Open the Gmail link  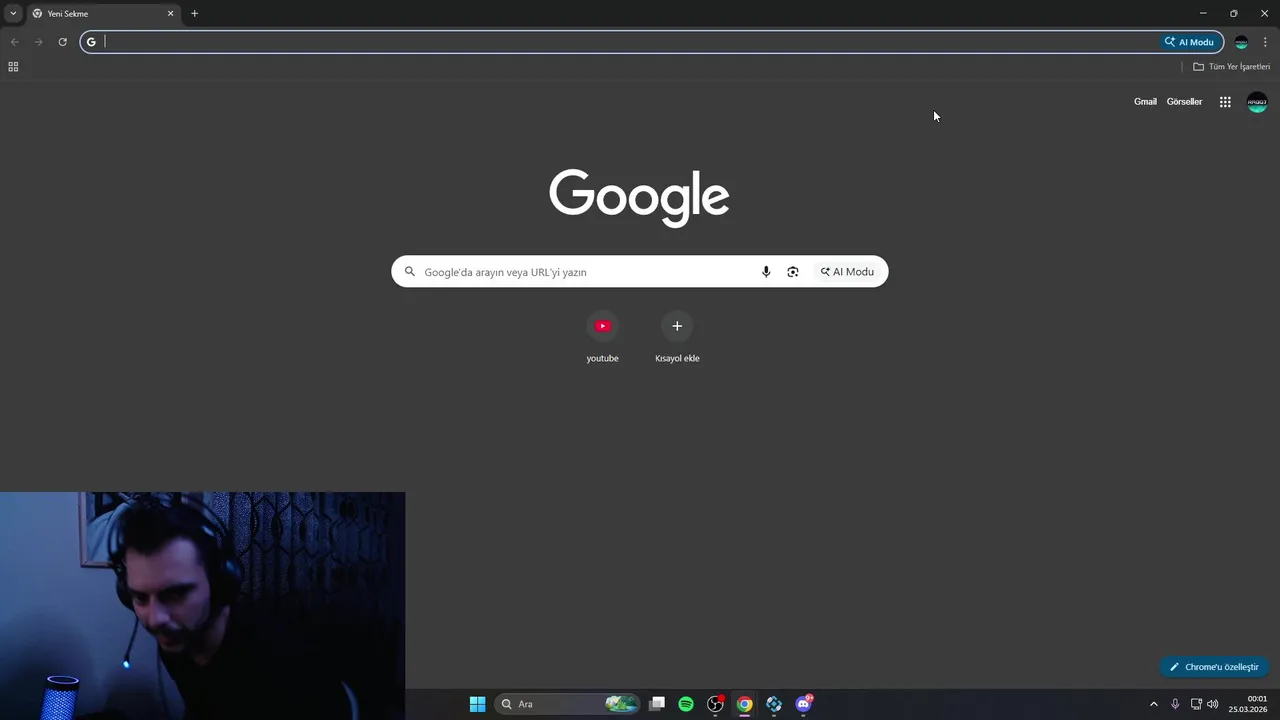pyautogui.click(x=1145, y=102)
